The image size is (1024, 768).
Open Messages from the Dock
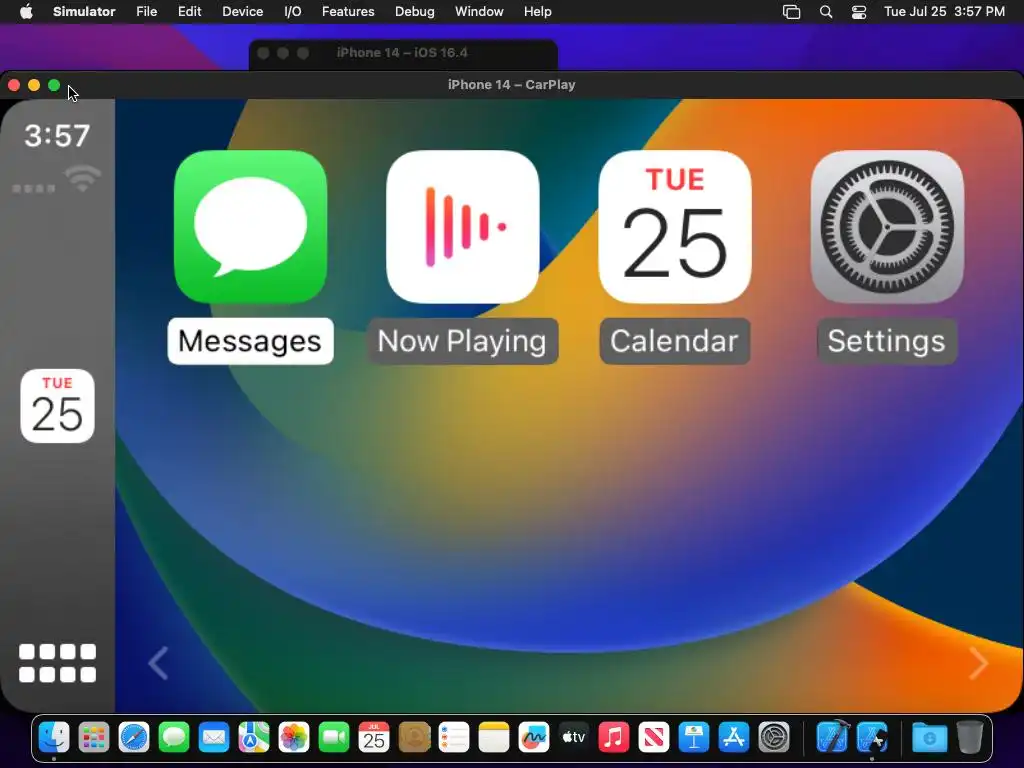coord(174,737)
